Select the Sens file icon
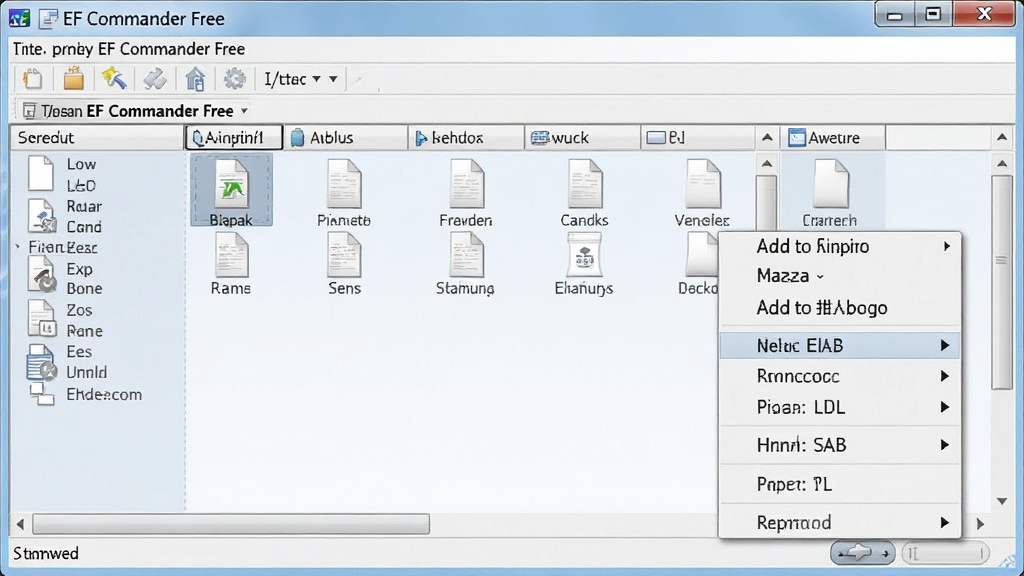 tap(344, 264)
